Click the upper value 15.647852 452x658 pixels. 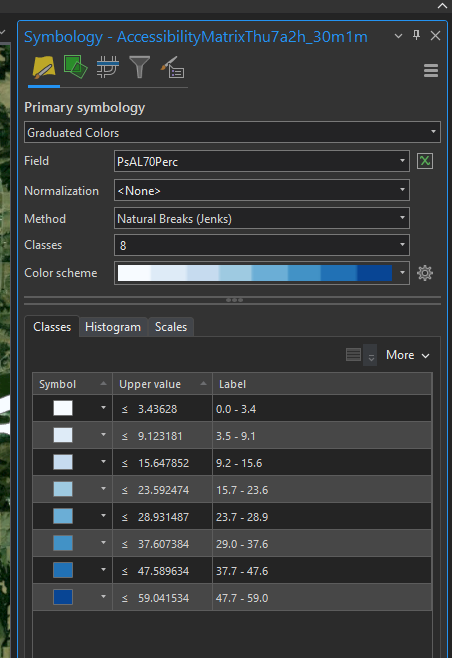163,463
